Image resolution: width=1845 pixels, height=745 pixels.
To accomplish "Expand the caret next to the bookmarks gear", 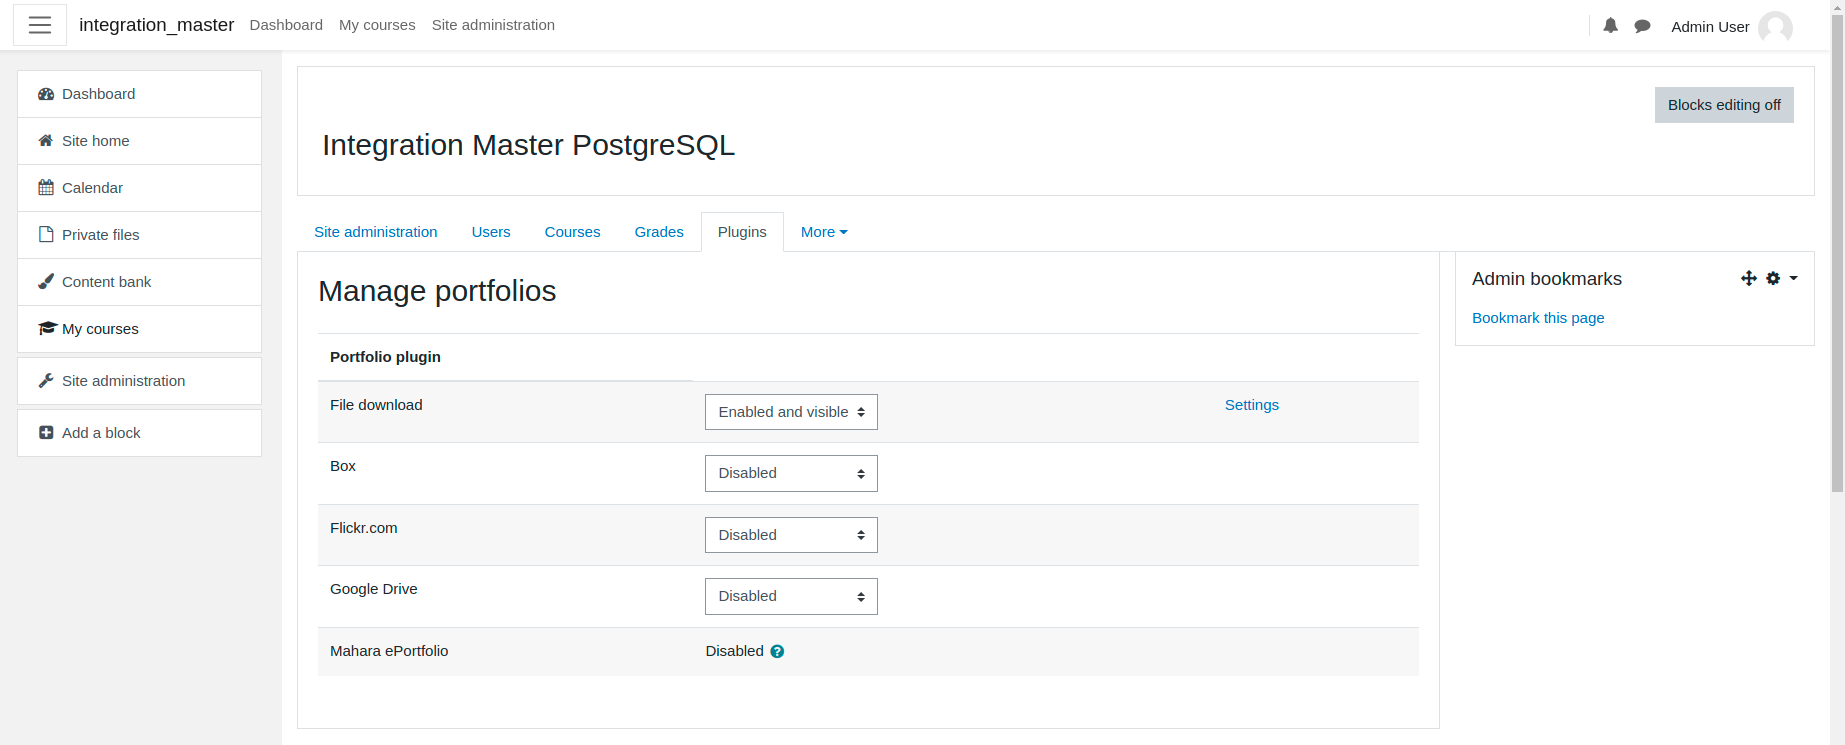I will [x=1794, y=279].
